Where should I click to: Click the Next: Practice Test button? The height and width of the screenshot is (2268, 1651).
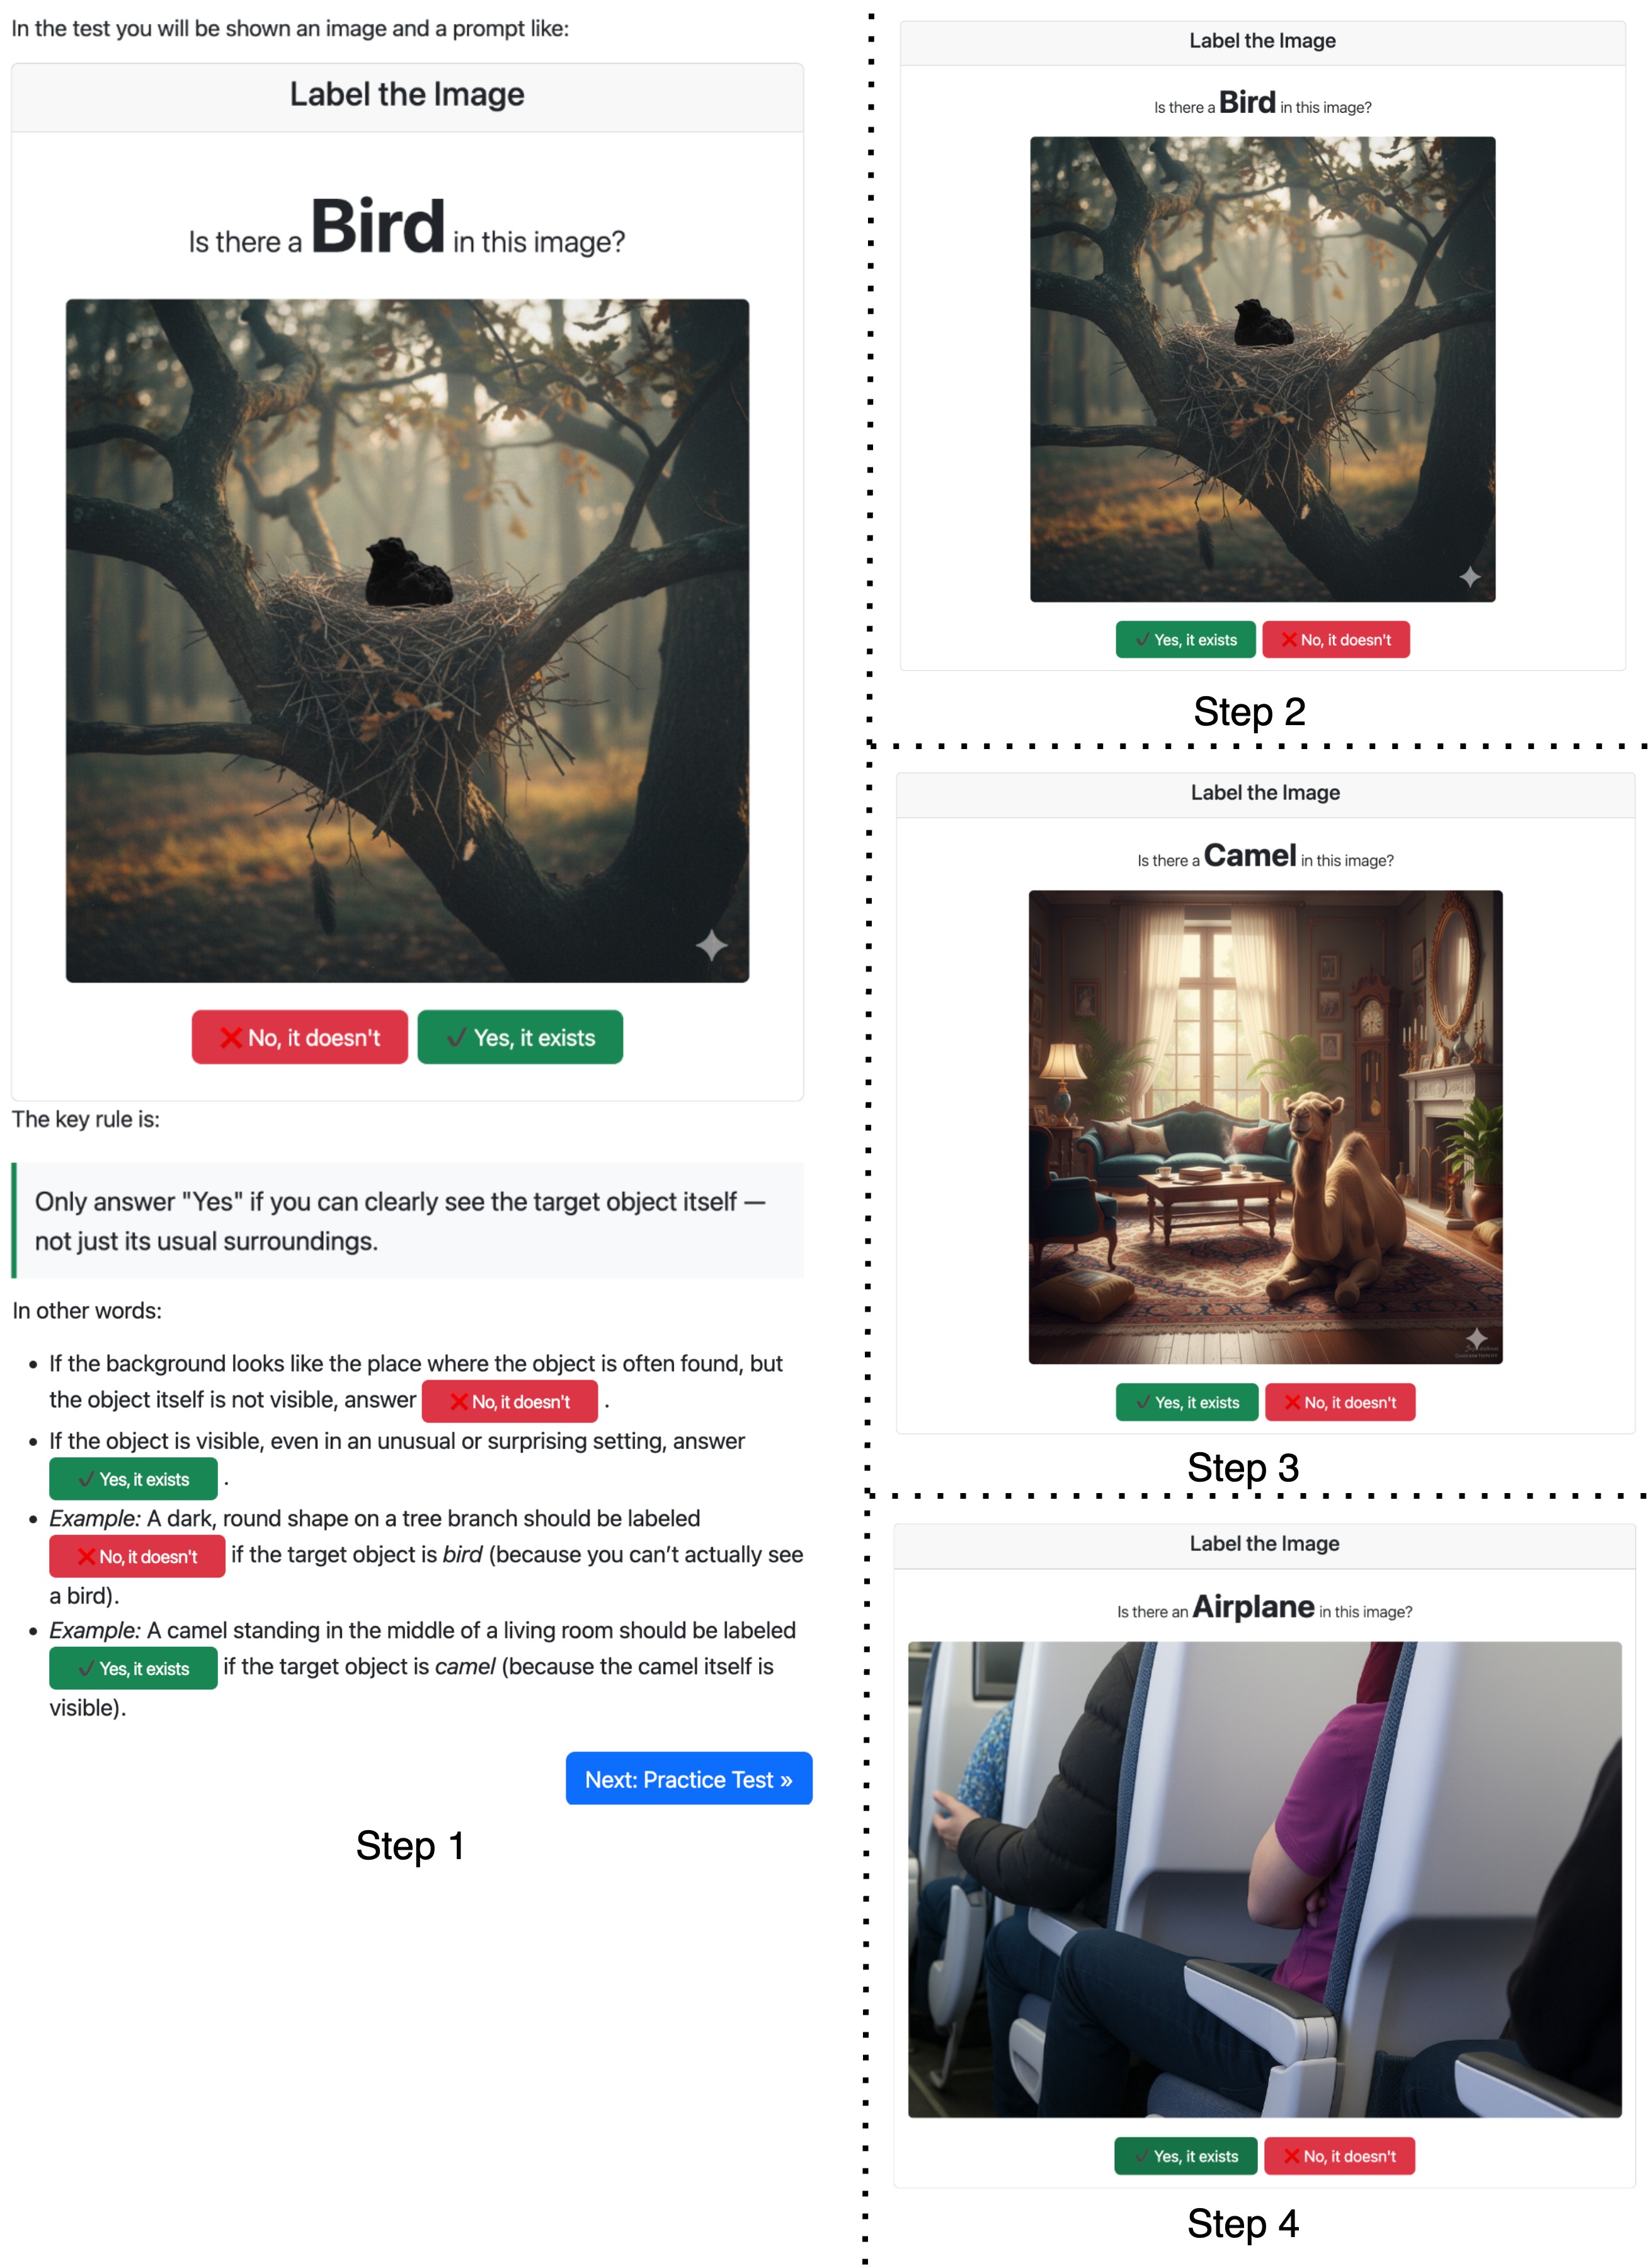click(688, 1779)
